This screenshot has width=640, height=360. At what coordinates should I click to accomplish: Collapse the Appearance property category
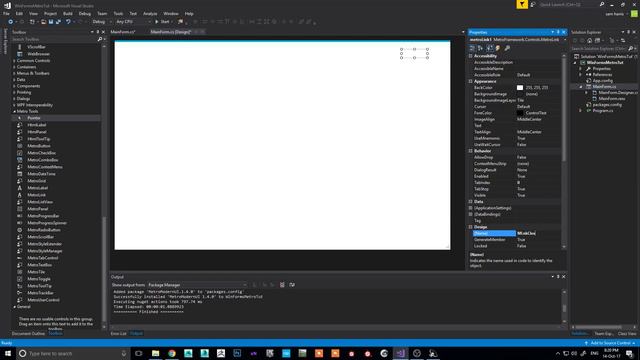[x=471, y=81]
